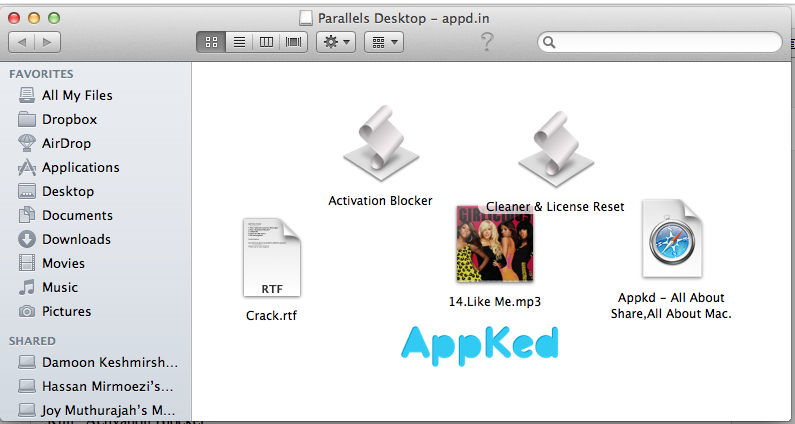This screenshot has height=424, width=795.
Task: Click the question mark toolbar icon
Action: point(487,42)
